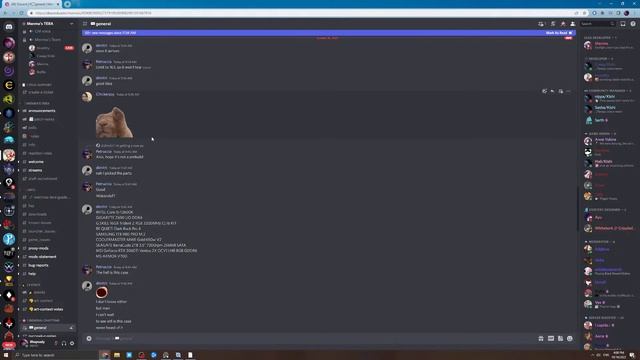Toggle member list visibility icon

point(573,24)
